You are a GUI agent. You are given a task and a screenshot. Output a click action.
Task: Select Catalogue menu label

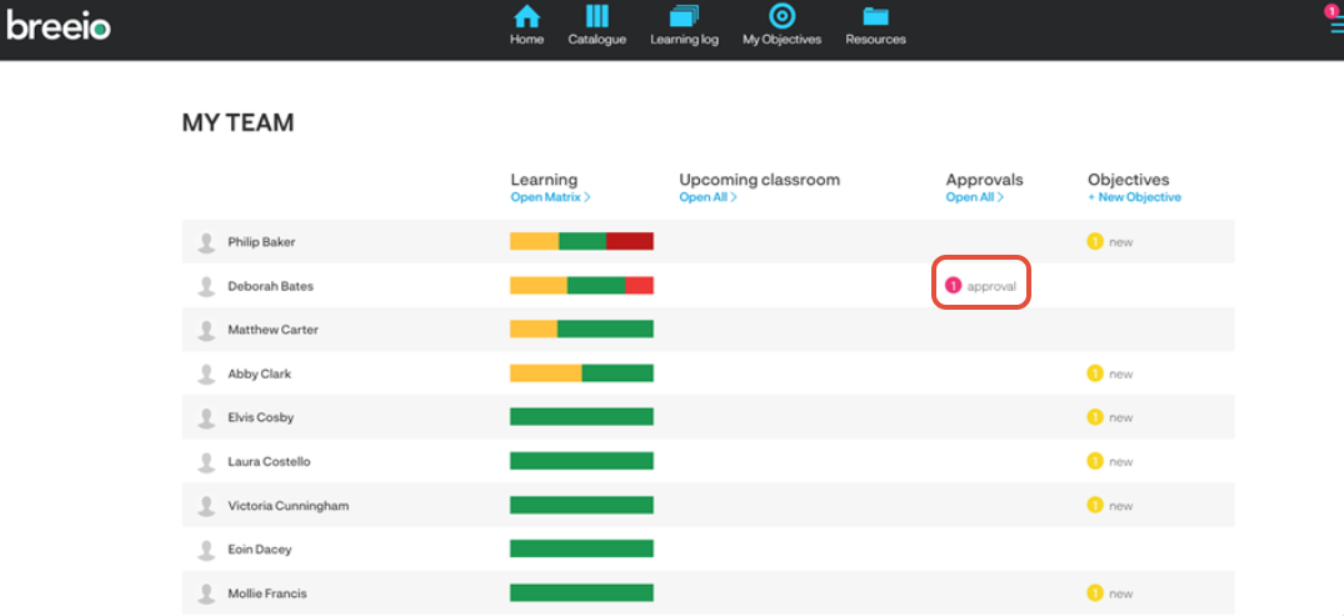click(x=597, y=40)
